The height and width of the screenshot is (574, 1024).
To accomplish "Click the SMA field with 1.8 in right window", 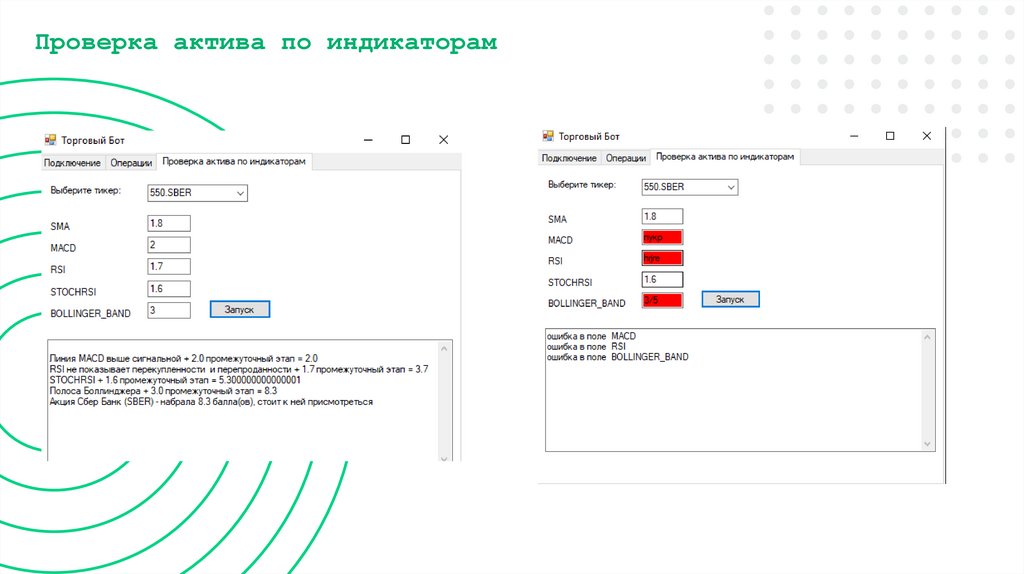I will pos(662,216).
